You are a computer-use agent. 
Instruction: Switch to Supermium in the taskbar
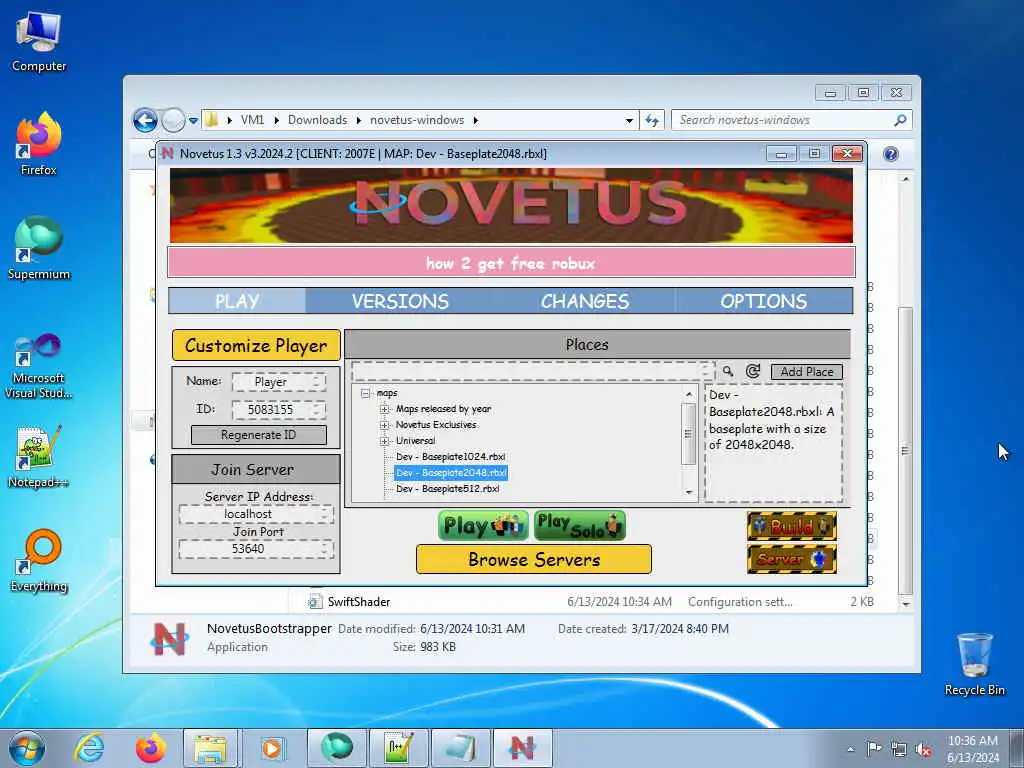[336, 748]
